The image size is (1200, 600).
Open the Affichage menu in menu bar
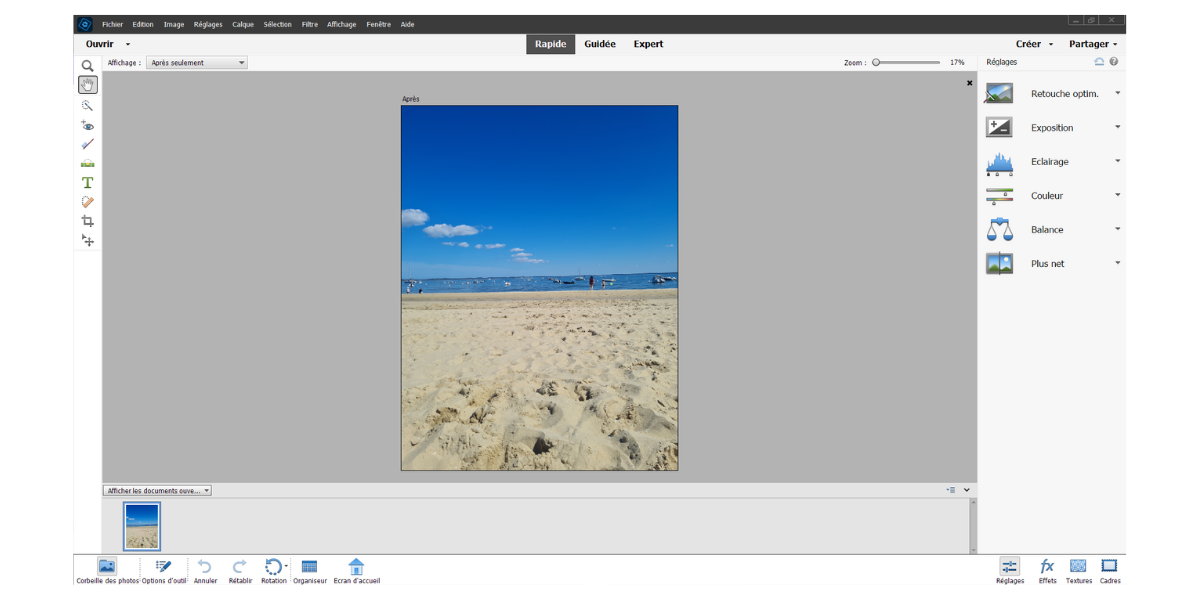(x=342, y=24)
